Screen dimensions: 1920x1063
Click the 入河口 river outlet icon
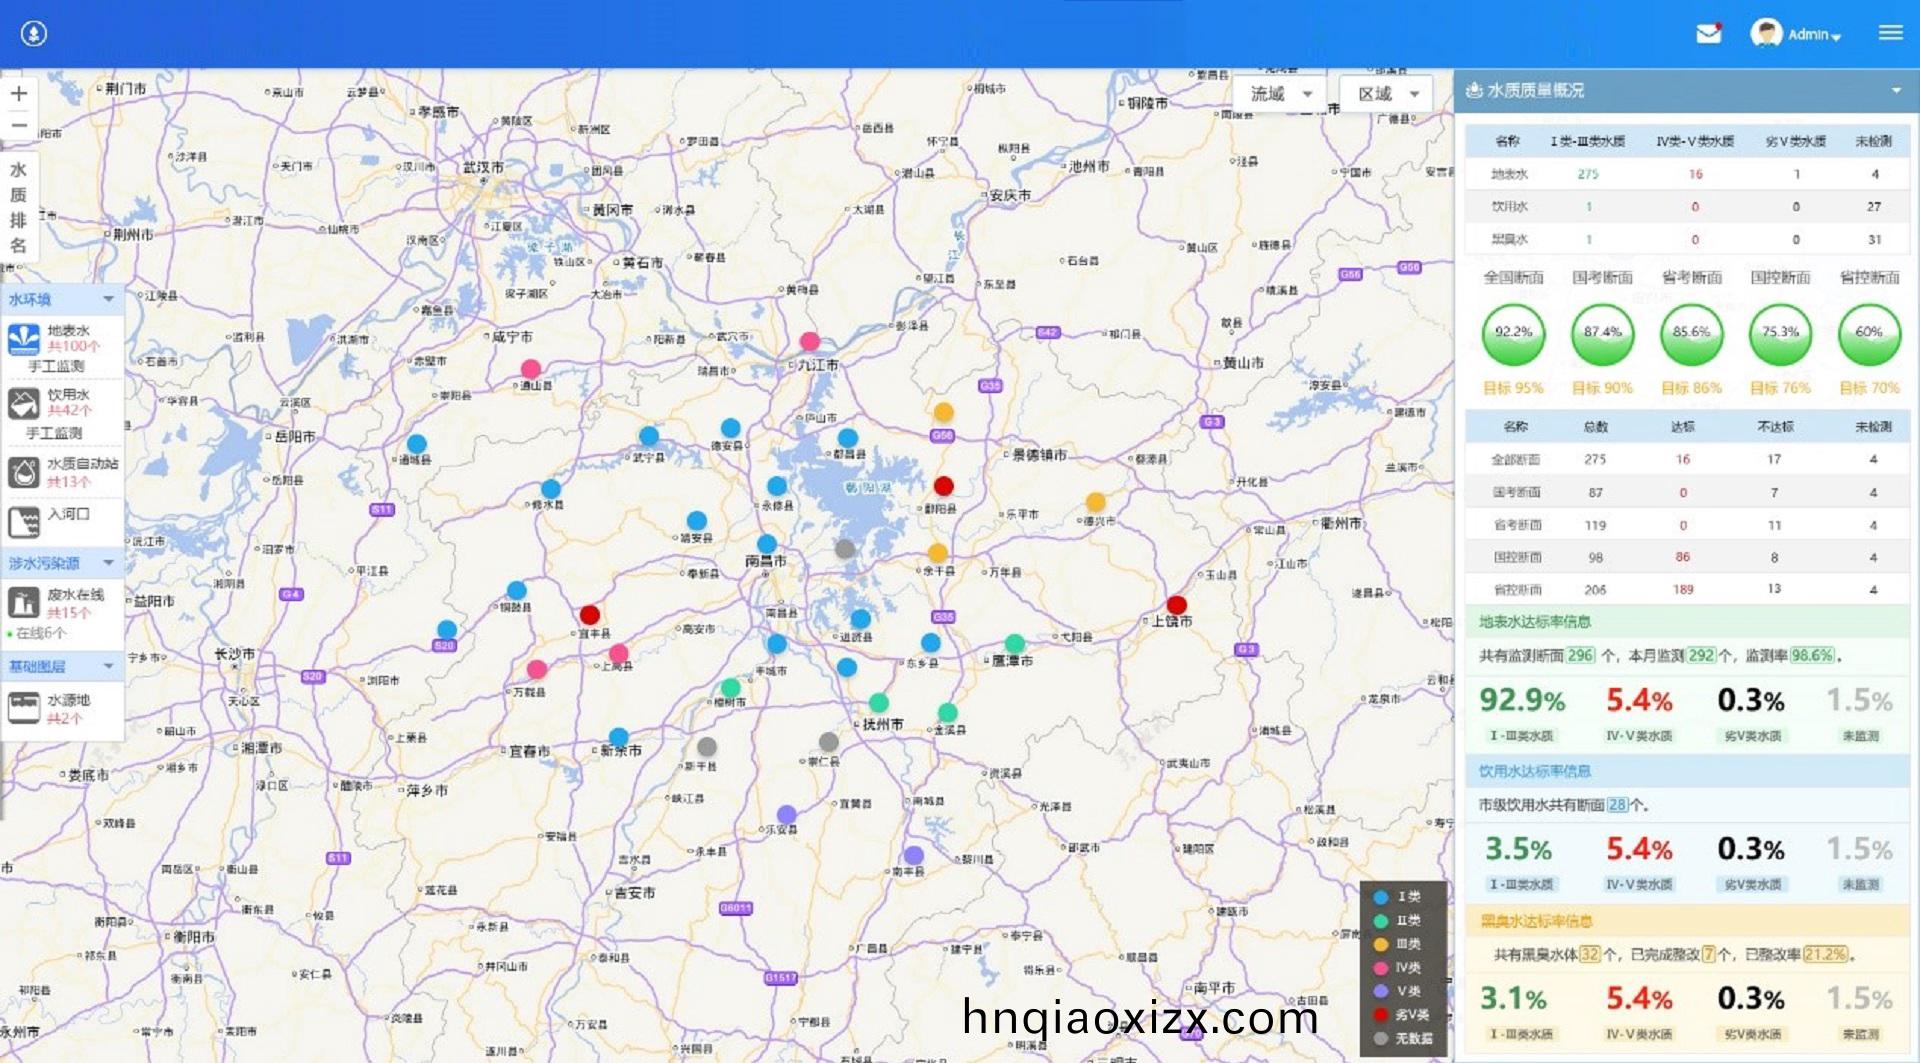23,521
